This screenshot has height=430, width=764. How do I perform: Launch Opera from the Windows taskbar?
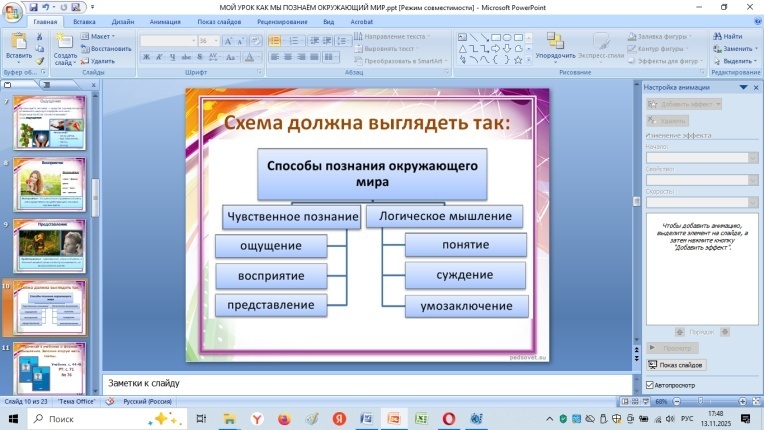point(449,419)
